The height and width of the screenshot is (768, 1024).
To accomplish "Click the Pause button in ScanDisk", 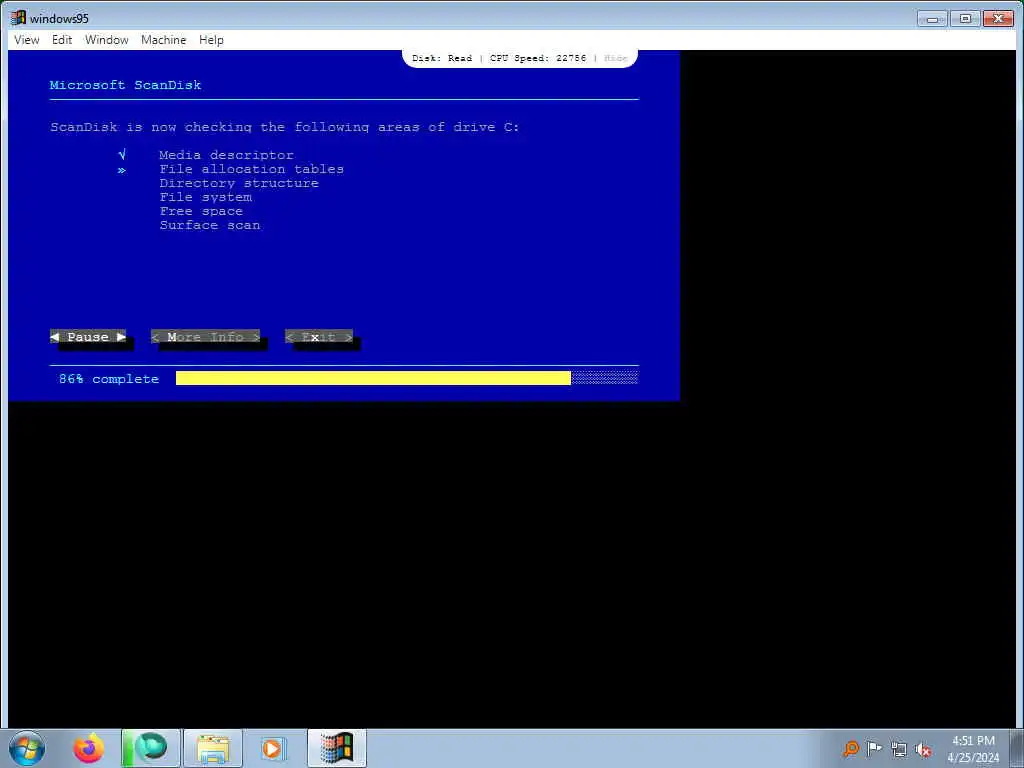I will click(x=88, y=337).
